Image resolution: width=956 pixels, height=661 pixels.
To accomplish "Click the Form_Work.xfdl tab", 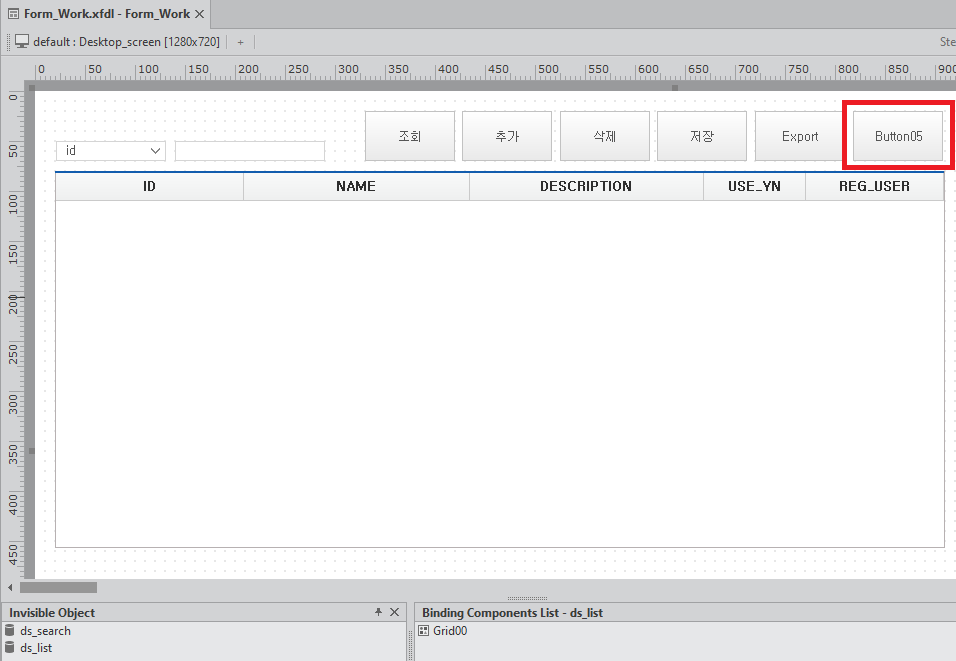I will (x=100, y=14).
